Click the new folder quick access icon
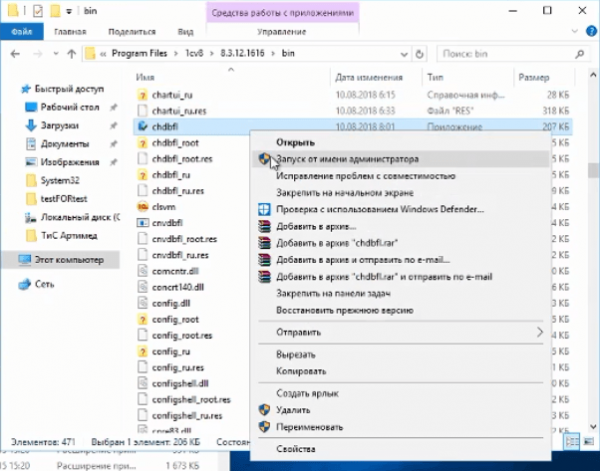Image resolution: width=600 pixels, height=471 pixels. tap(55, 11)
